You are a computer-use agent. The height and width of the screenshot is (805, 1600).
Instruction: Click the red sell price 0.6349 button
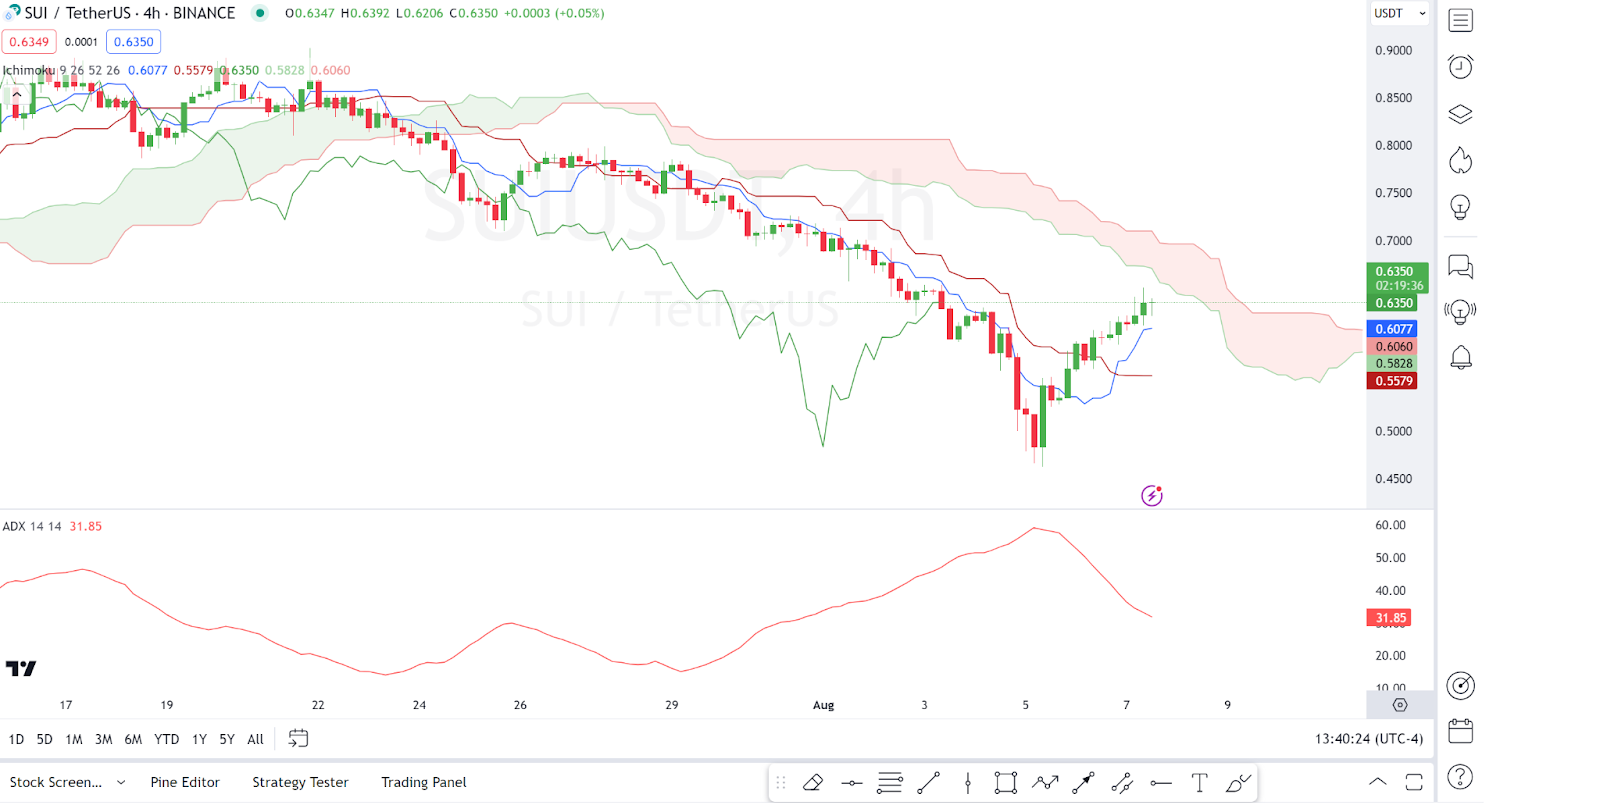tap(29, 42)
